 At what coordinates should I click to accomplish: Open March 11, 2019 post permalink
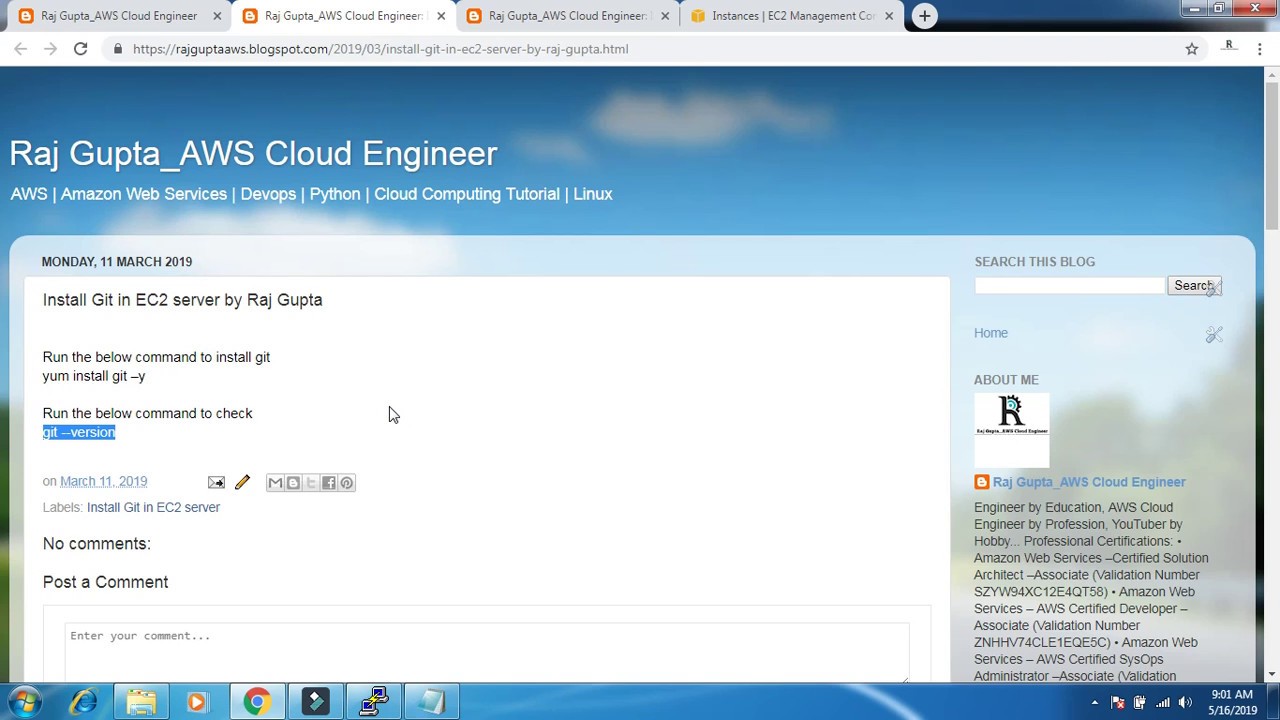[103, 481]
